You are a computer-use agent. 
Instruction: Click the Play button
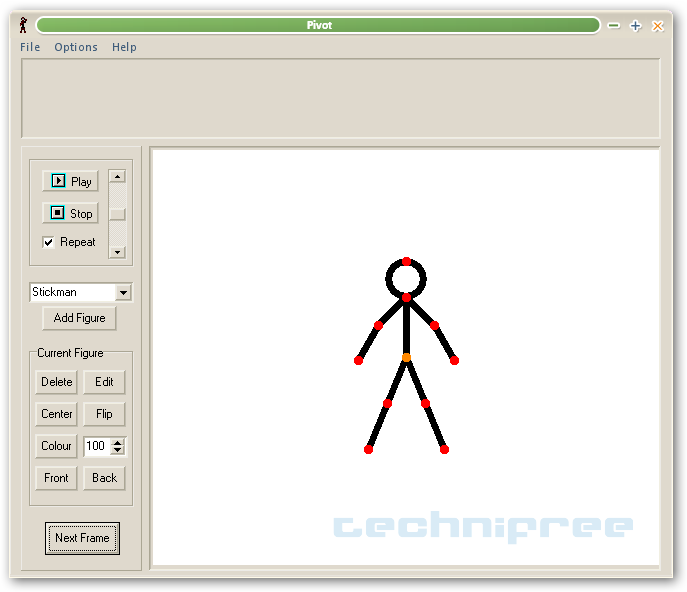click(70, 181)
